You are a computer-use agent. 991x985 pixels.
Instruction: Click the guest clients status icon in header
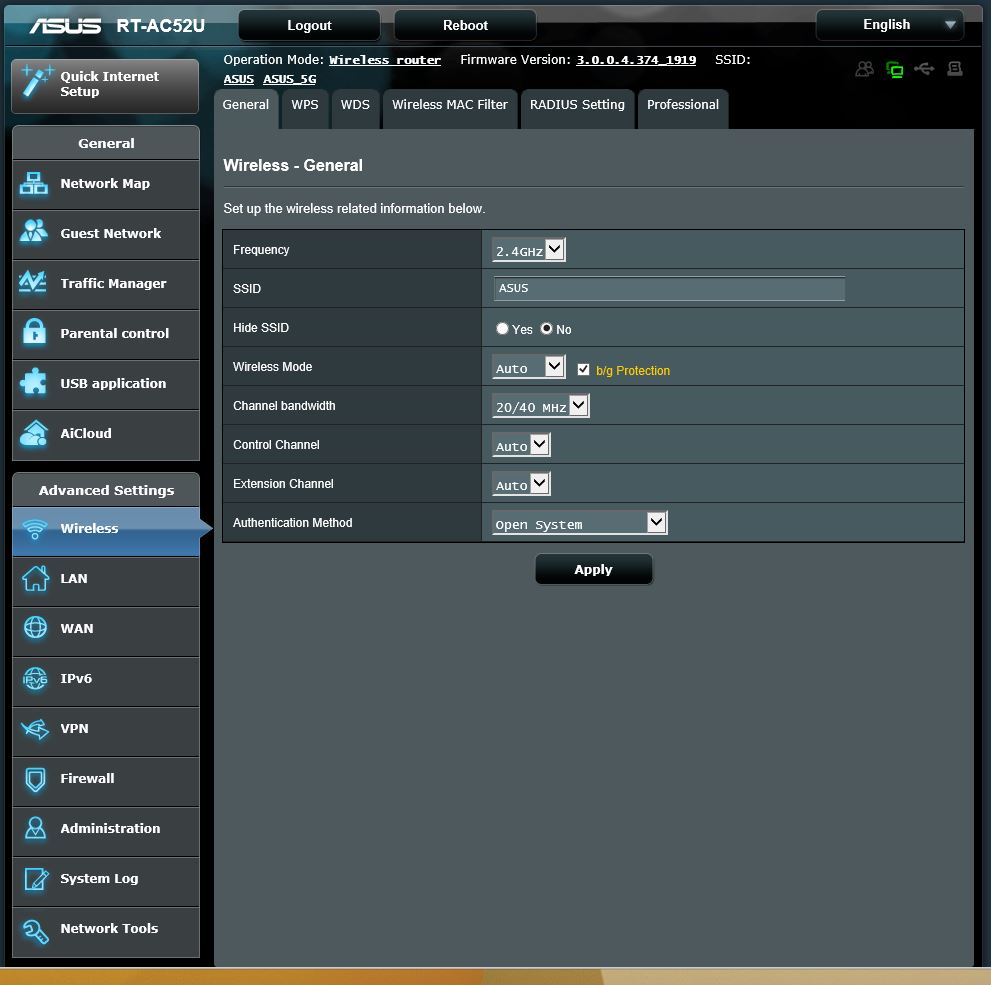click(x=865, y=68)
